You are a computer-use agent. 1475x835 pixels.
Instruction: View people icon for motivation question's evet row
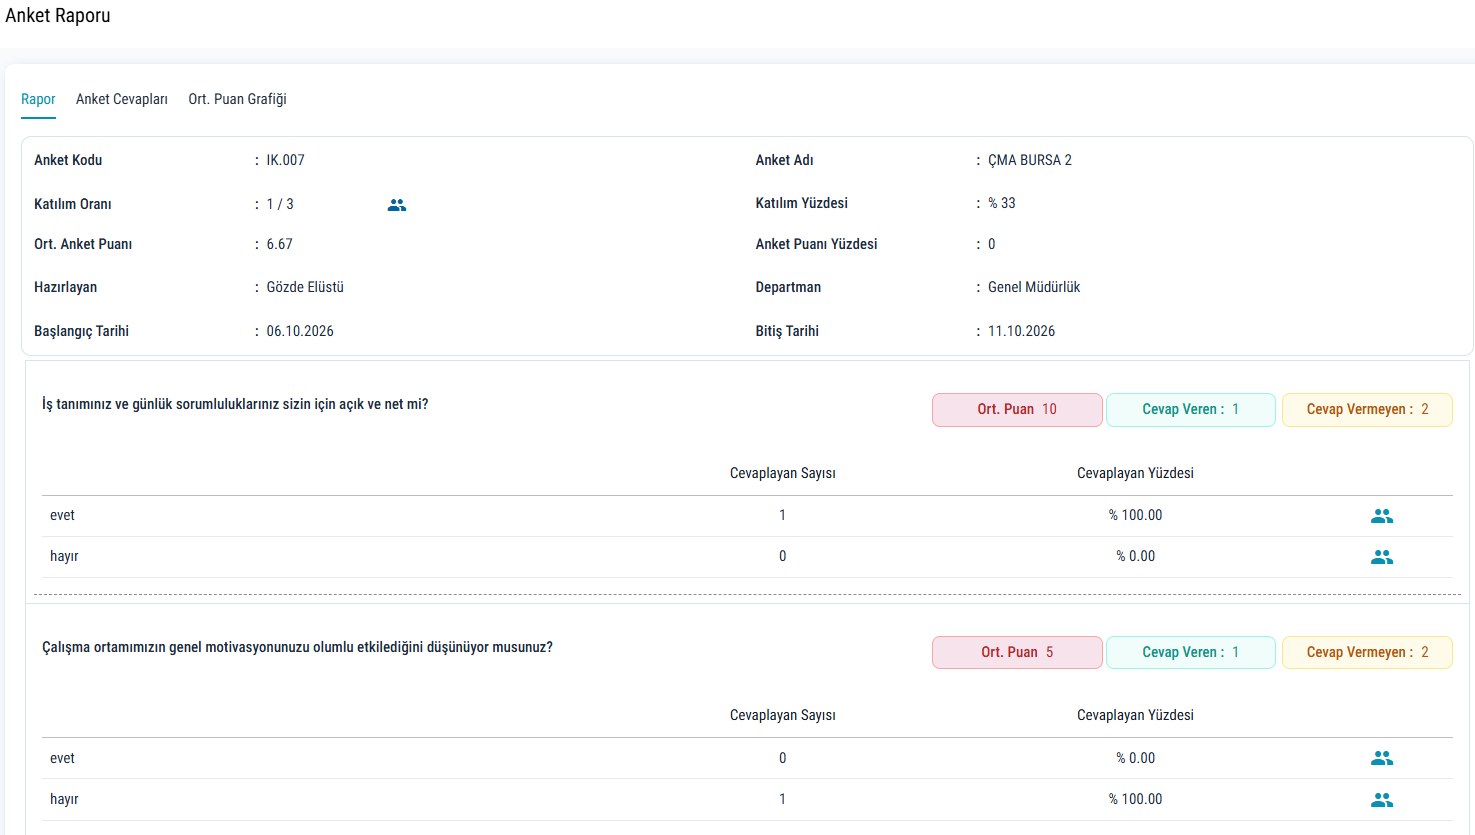click(1382, 758)
